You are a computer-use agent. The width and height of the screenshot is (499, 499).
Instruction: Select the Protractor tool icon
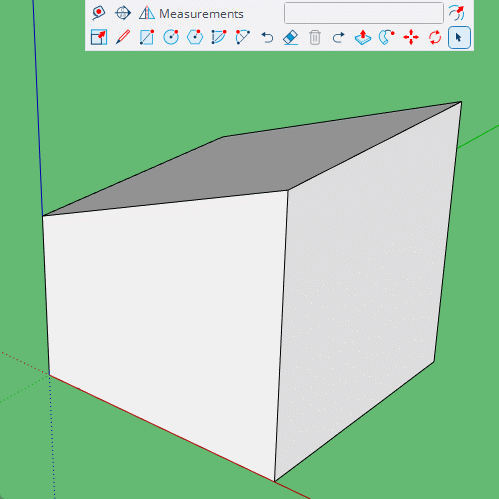click(123, 13)
